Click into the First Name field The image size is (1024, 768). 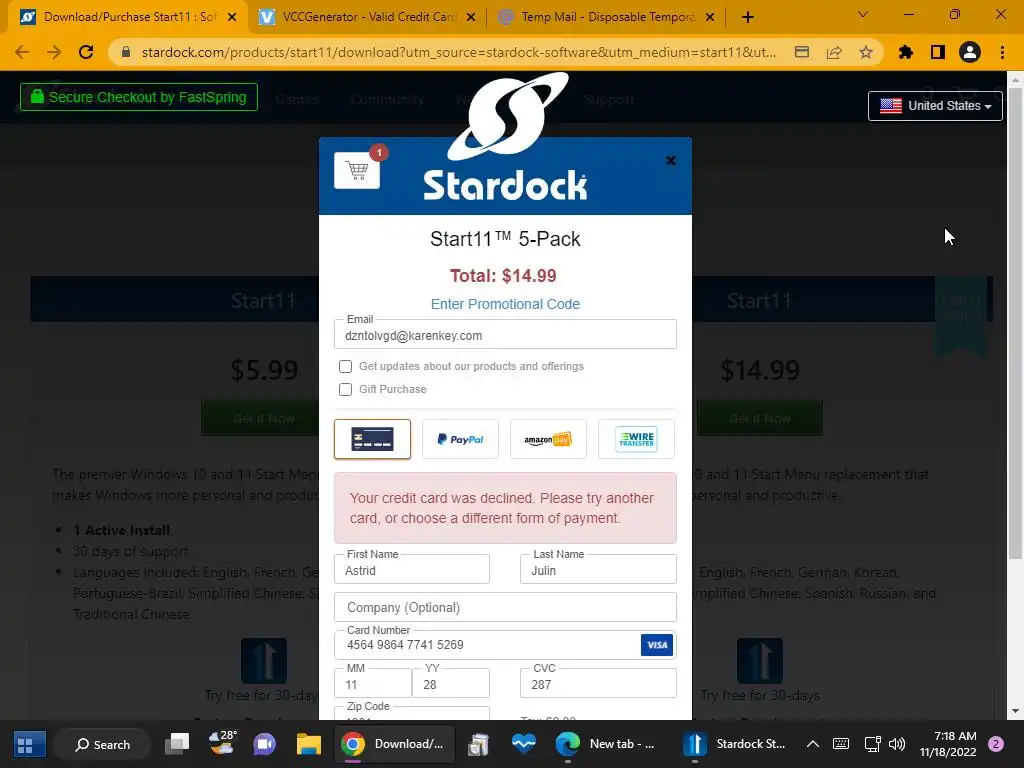[x=411, y=569]
